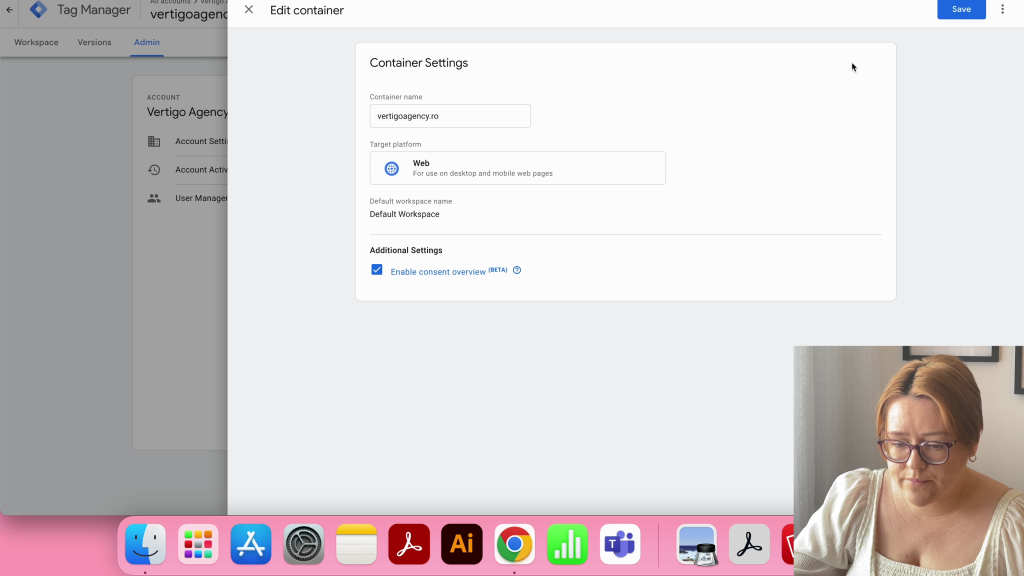Viewport: 1024px width, 576px height.
Task: Close the Edit container panel
Action: [x=249, y=10]
